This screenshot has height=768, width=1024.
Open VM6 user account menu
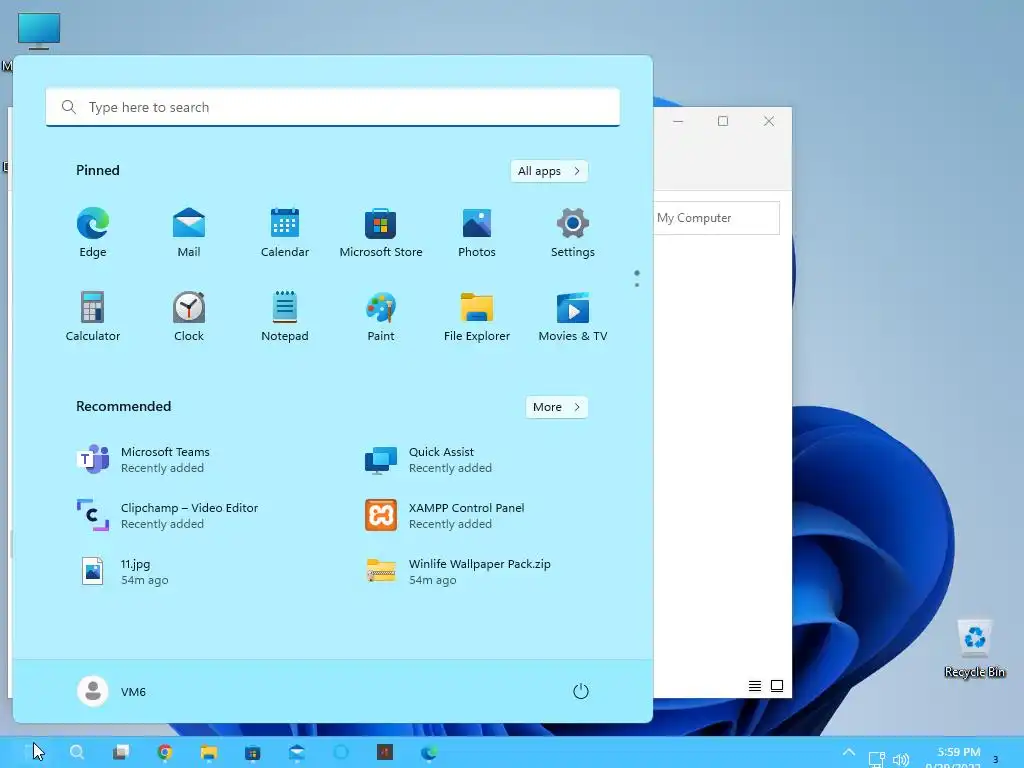(112, 692)
